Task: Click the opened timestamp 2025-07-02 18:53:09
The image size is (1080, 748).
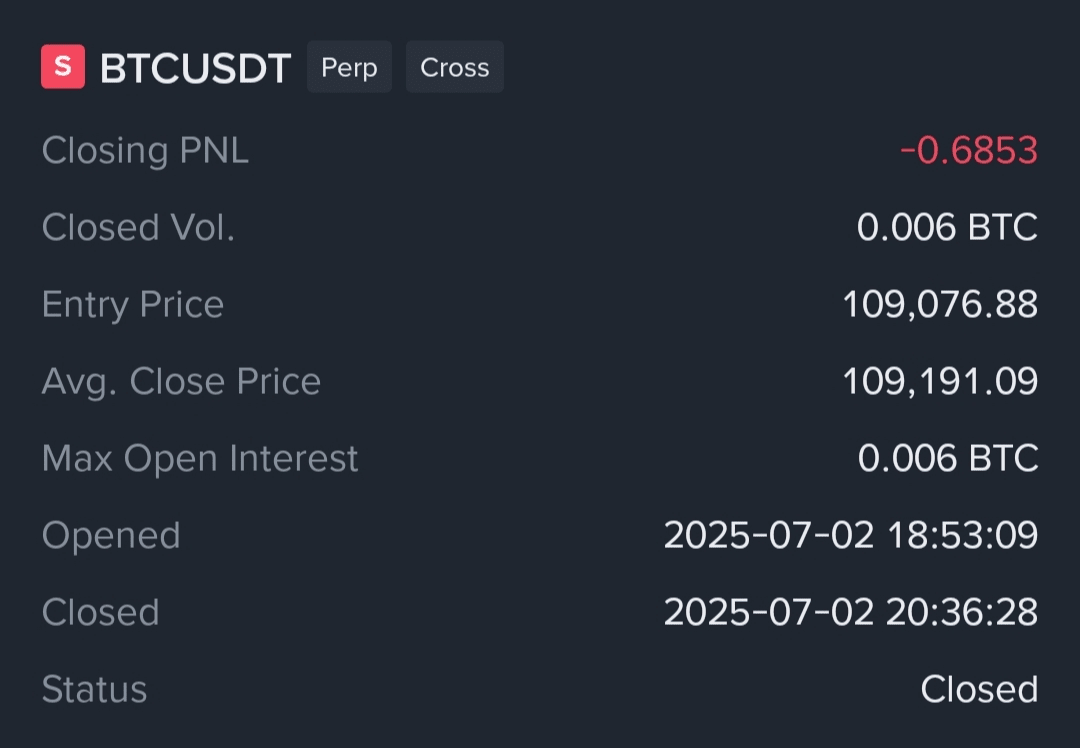Action: [x=850, y=535]
